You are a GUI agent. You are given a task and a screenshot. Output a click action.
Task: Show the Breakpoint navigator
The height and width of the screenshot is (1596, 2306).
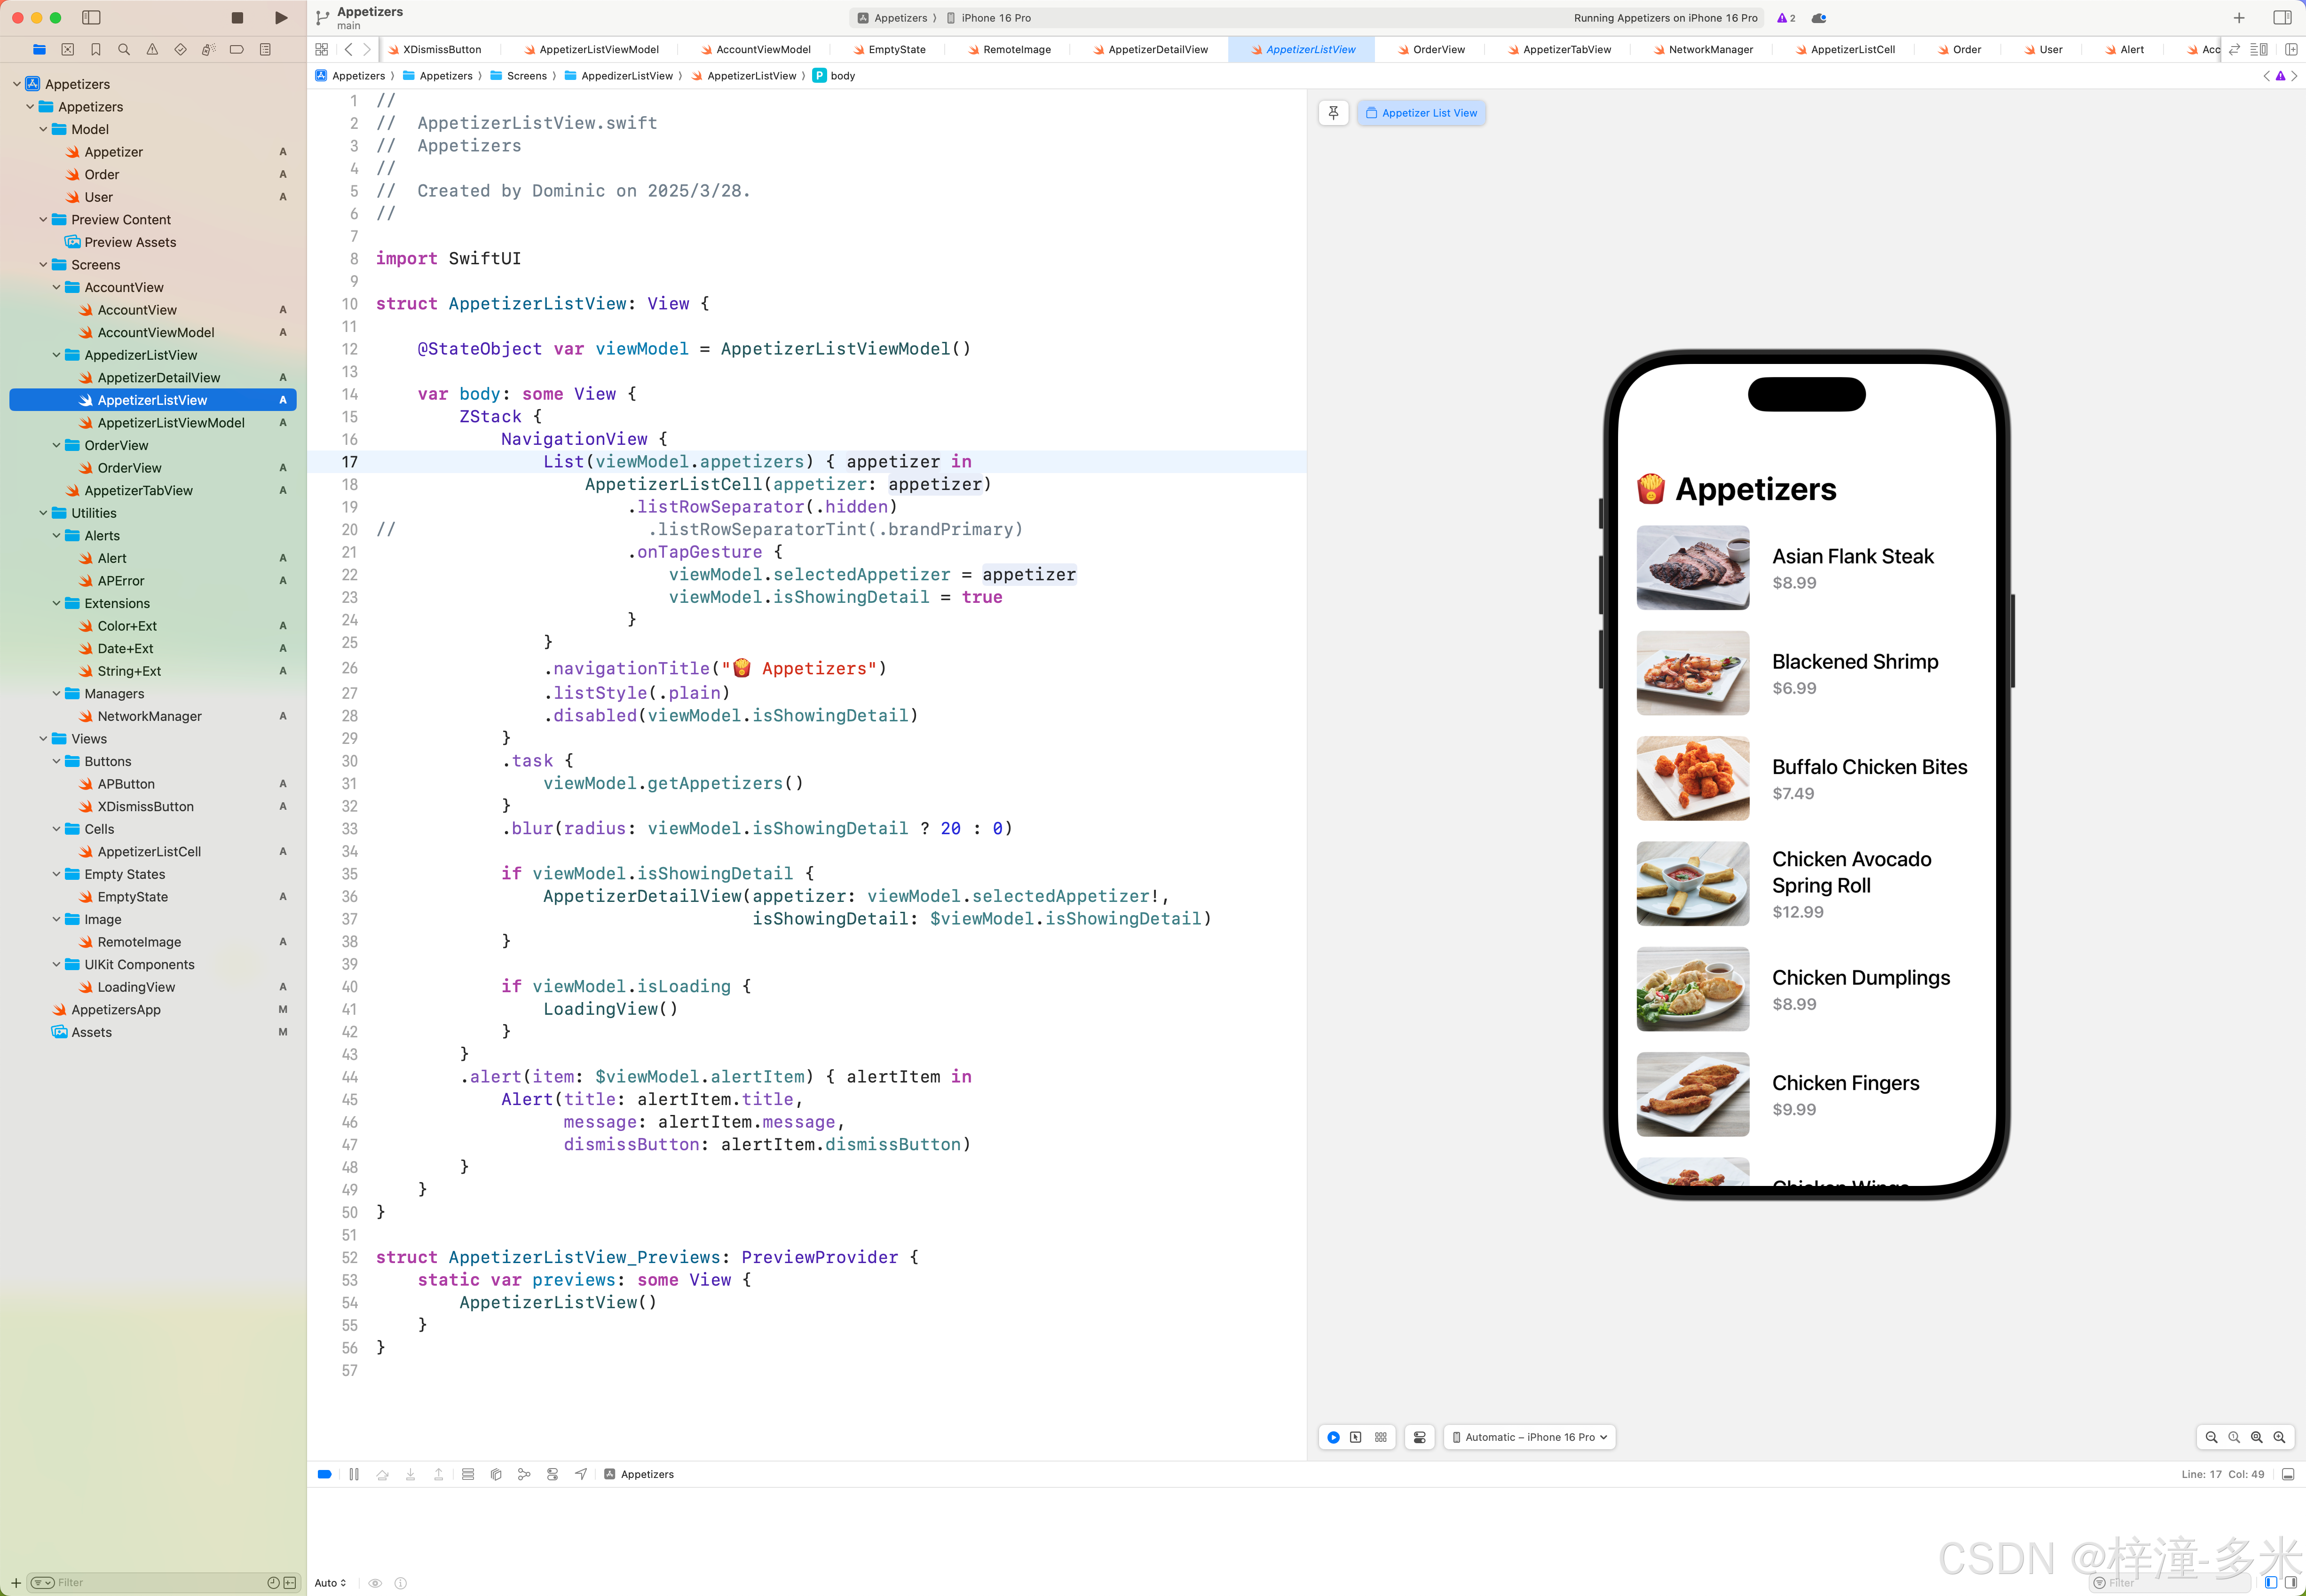click(x=237, y=49)
